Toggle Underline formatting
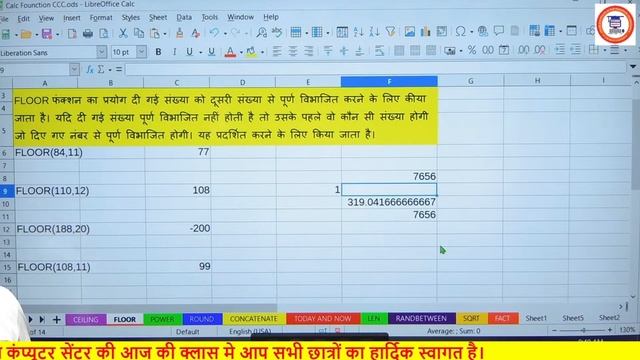This screenshot has width=640, height=360. (x=189, y=52)
